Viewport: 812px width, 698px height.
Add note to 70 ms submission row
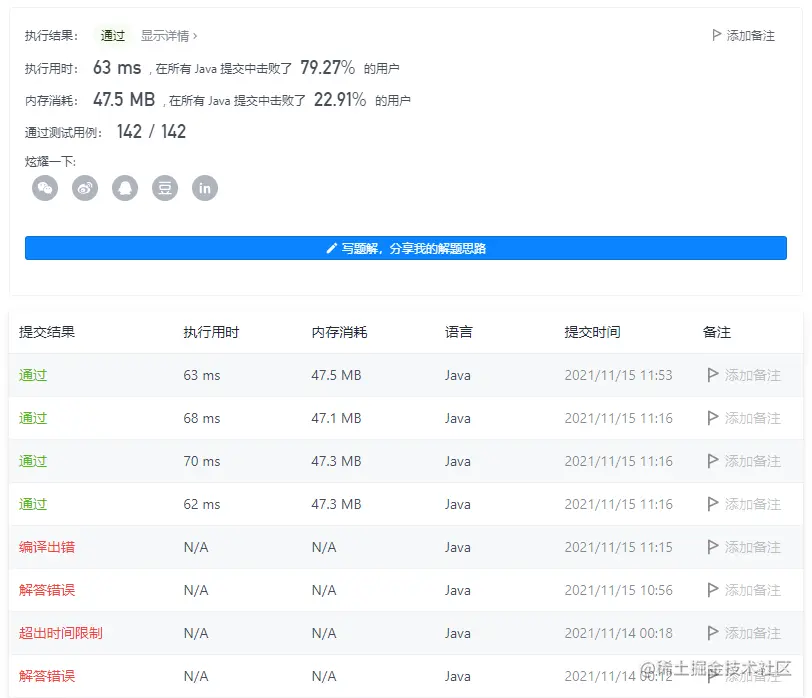point(744,461)
